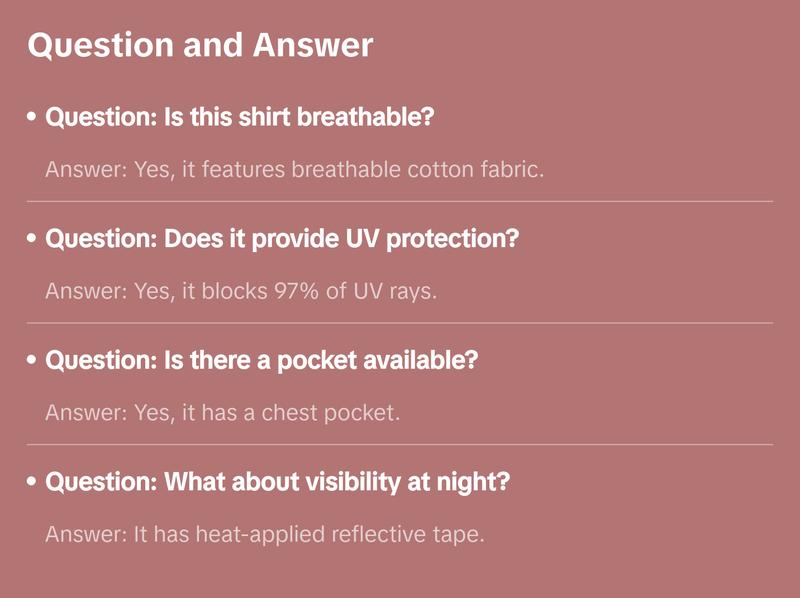Image resolution: width=800 pixels, height=598 pixels.
Task: Click the divider below the chest pocket answer
Action: (400, 444)
